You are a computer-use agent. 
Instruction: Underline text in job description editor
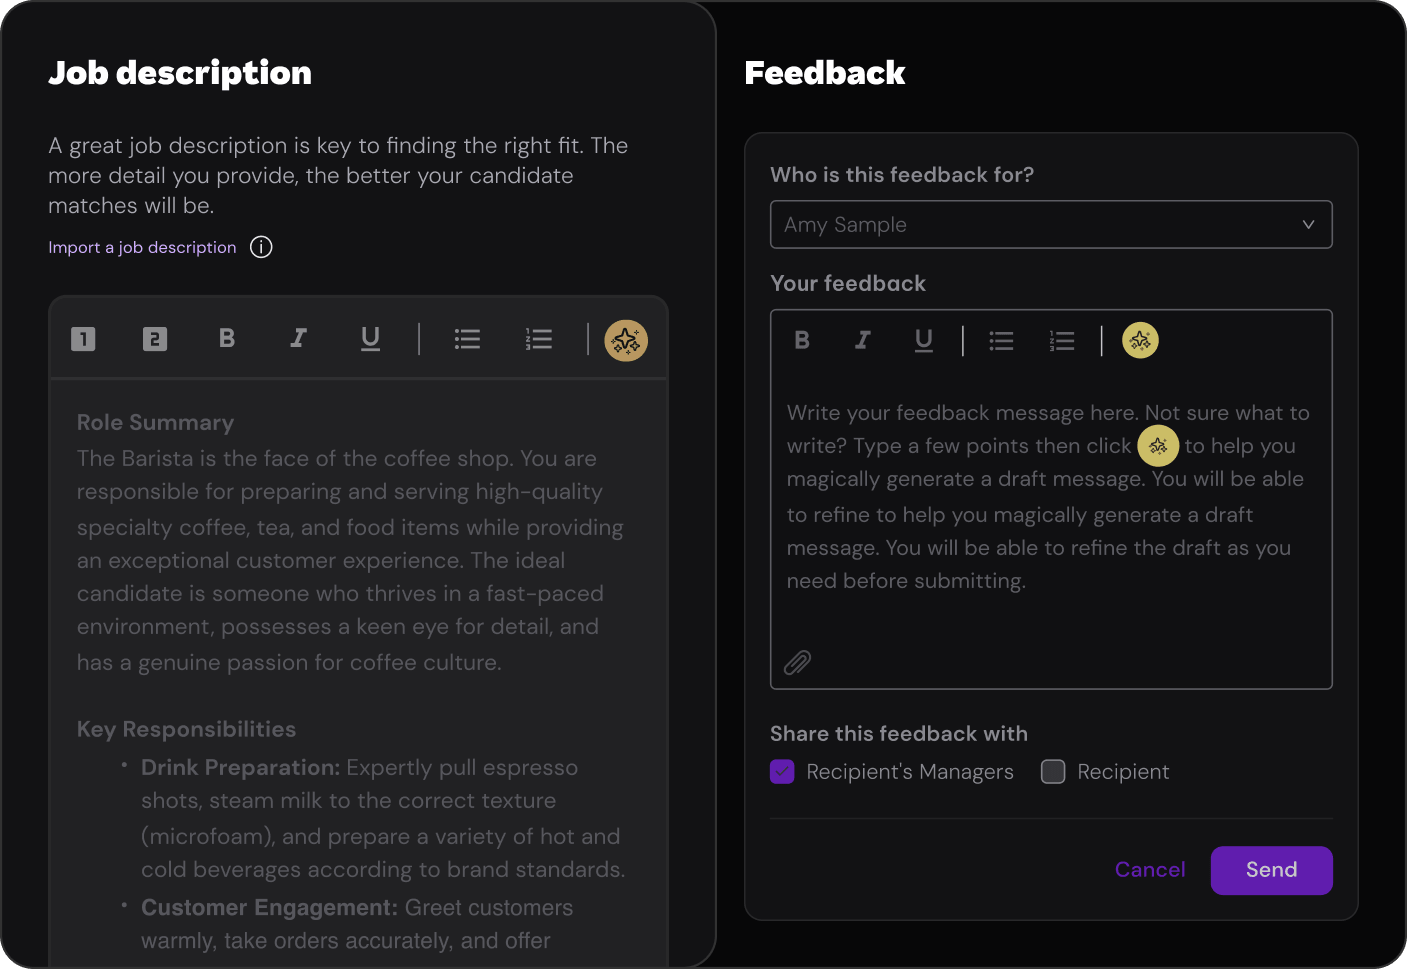click(x=370, y=339)
